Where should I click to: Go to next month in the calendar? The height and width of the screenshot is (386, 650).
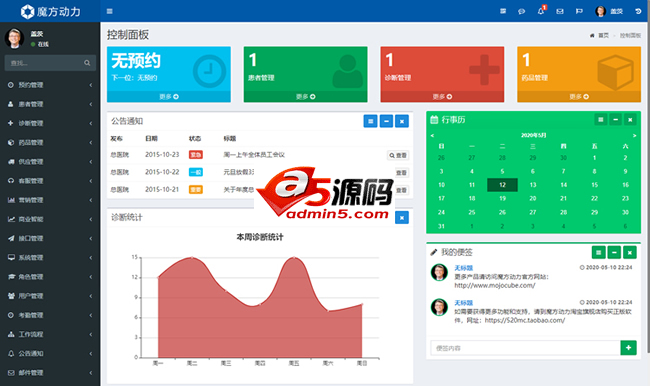click(x=634, y=136)
